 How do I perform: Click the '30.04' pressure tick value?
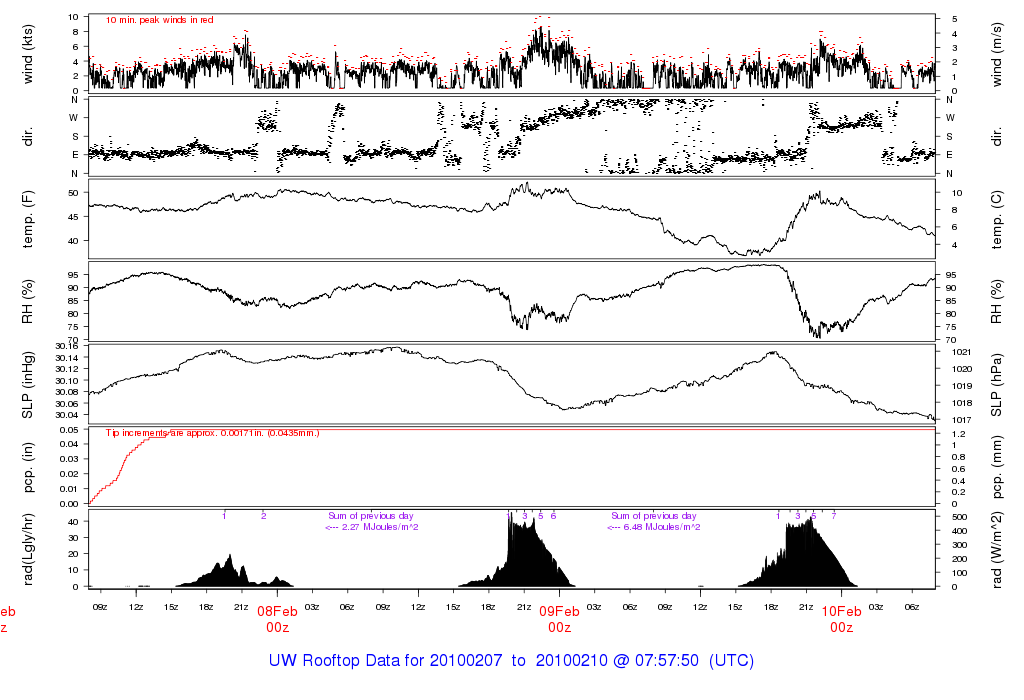67,415
